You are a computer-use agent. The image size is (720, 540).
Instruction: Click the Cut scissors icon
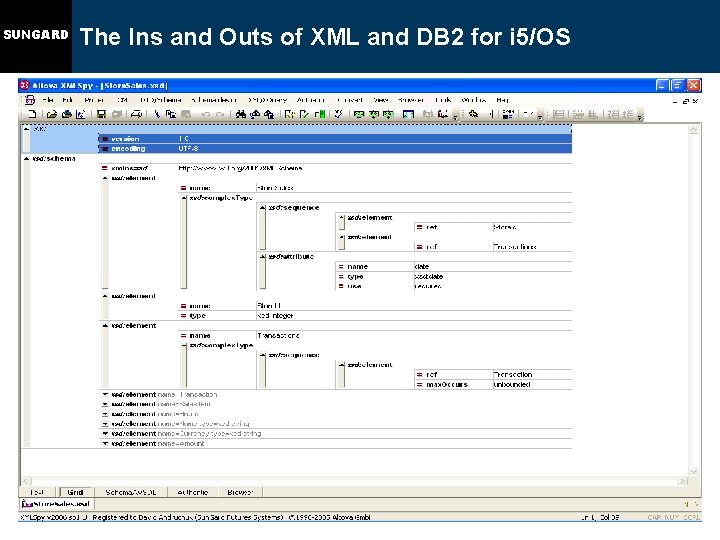click(x=157, y=114)
